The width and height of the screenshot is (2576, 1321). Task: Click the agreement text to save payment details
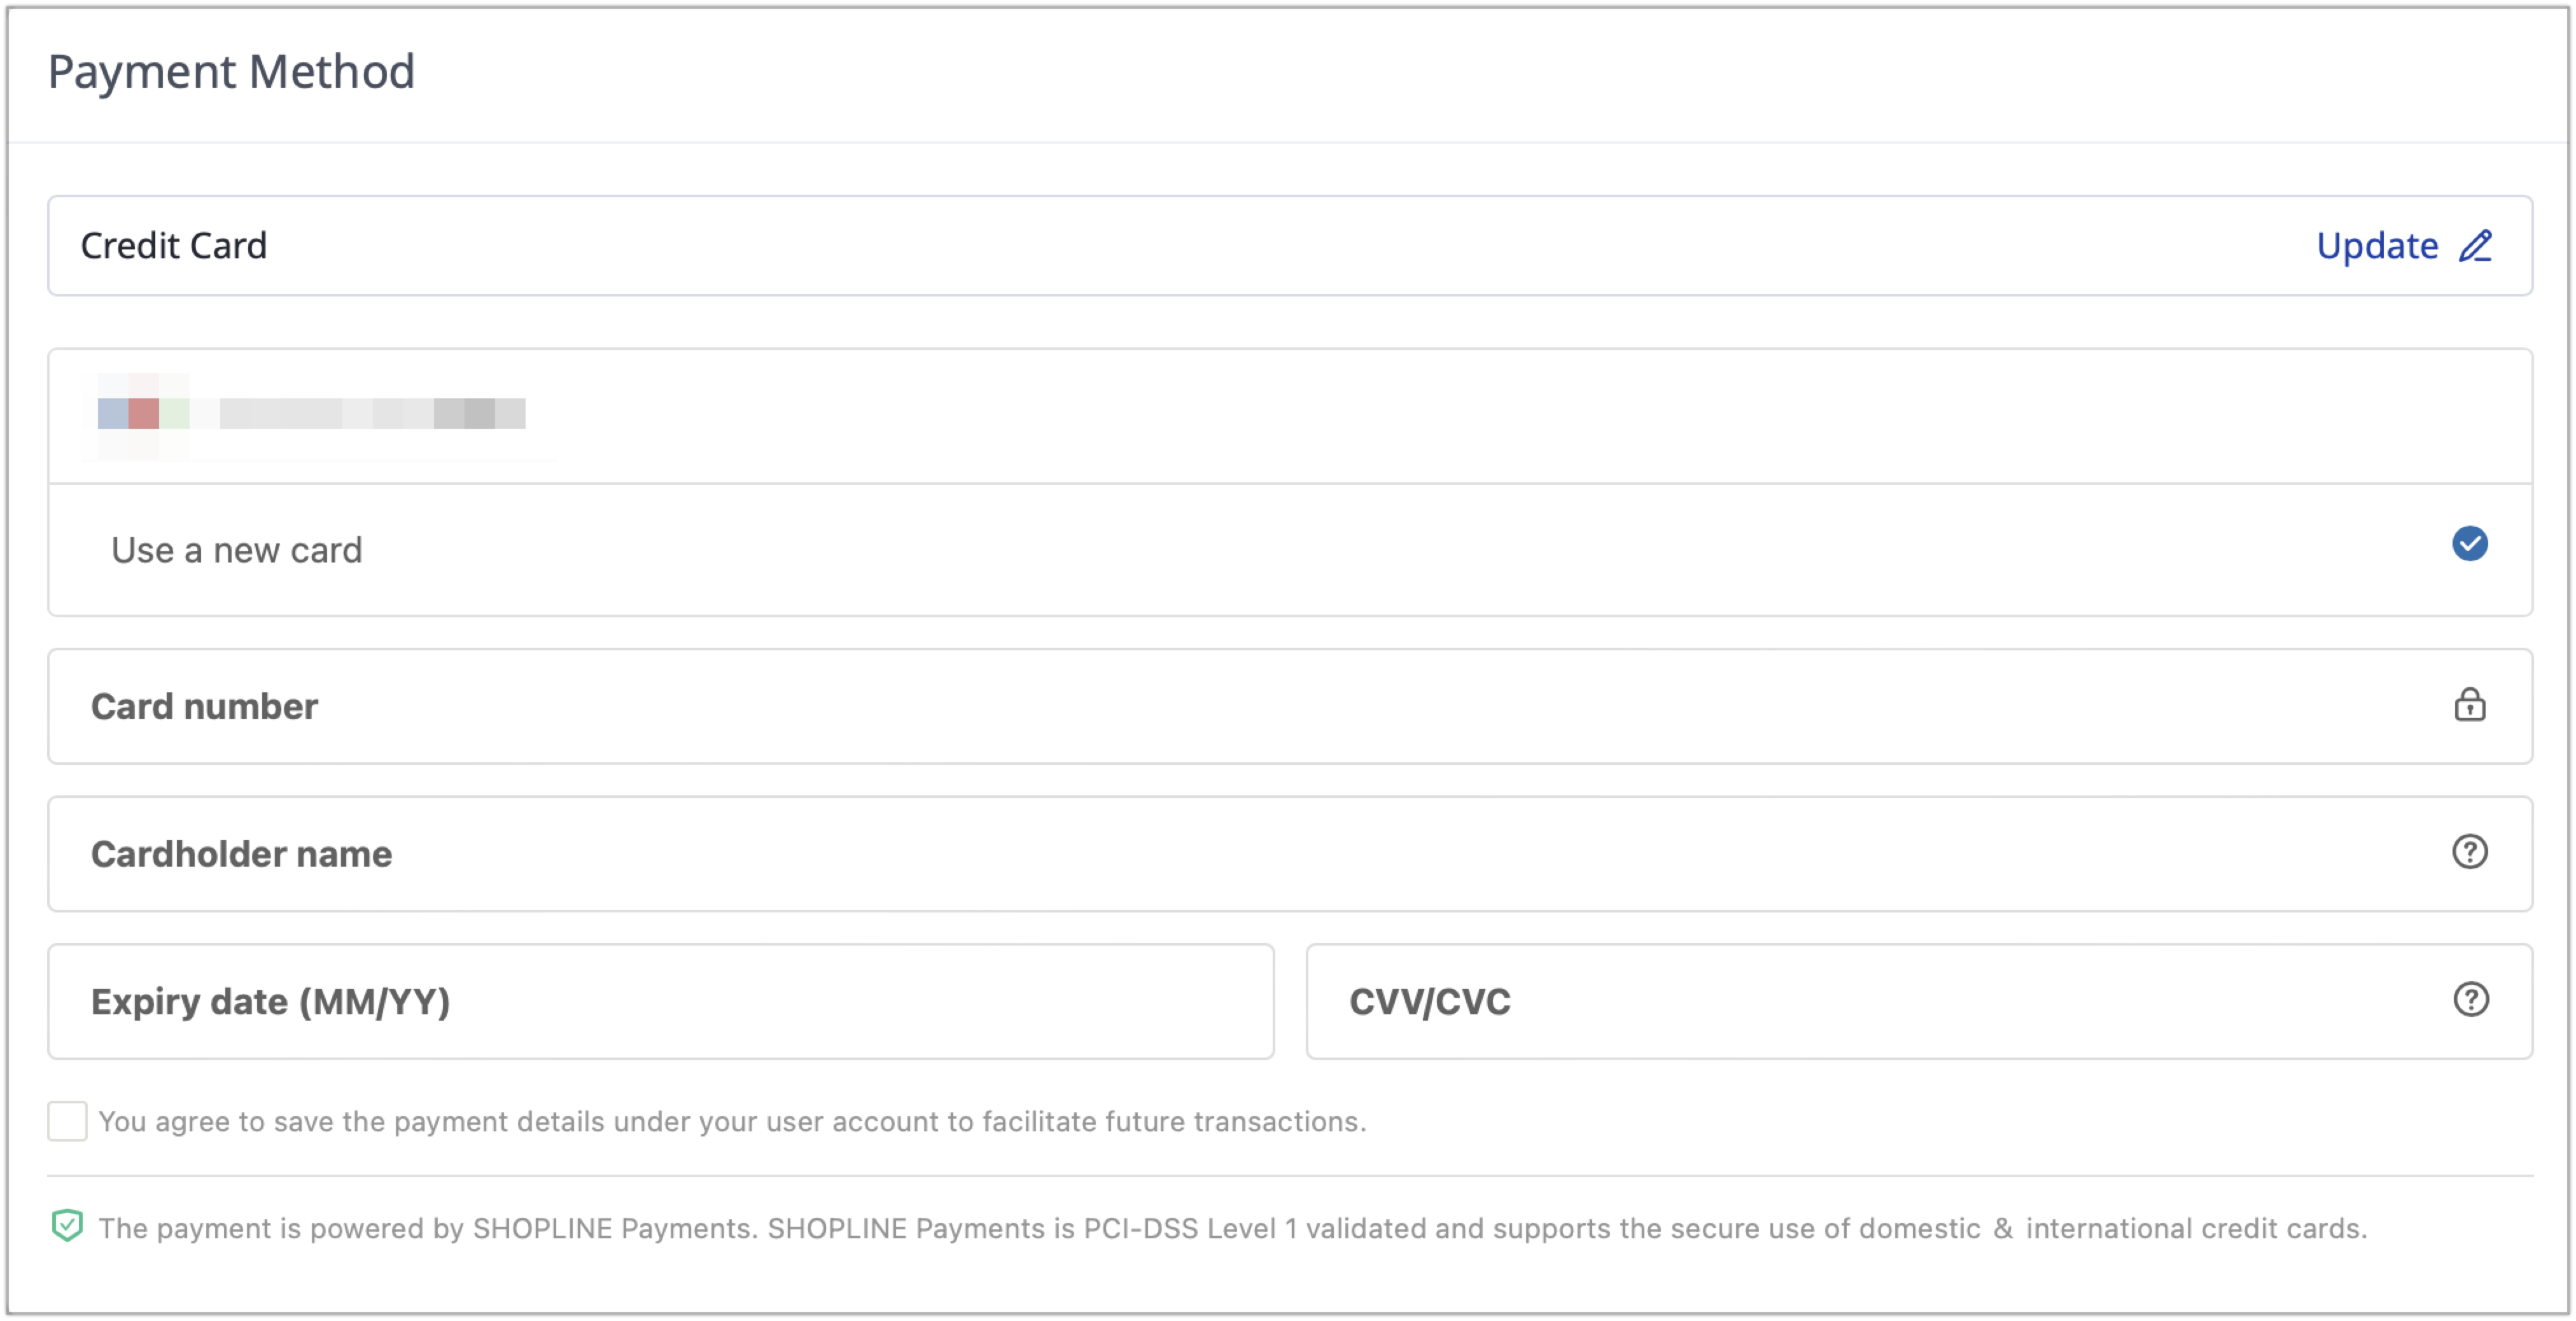point(732,1122)
